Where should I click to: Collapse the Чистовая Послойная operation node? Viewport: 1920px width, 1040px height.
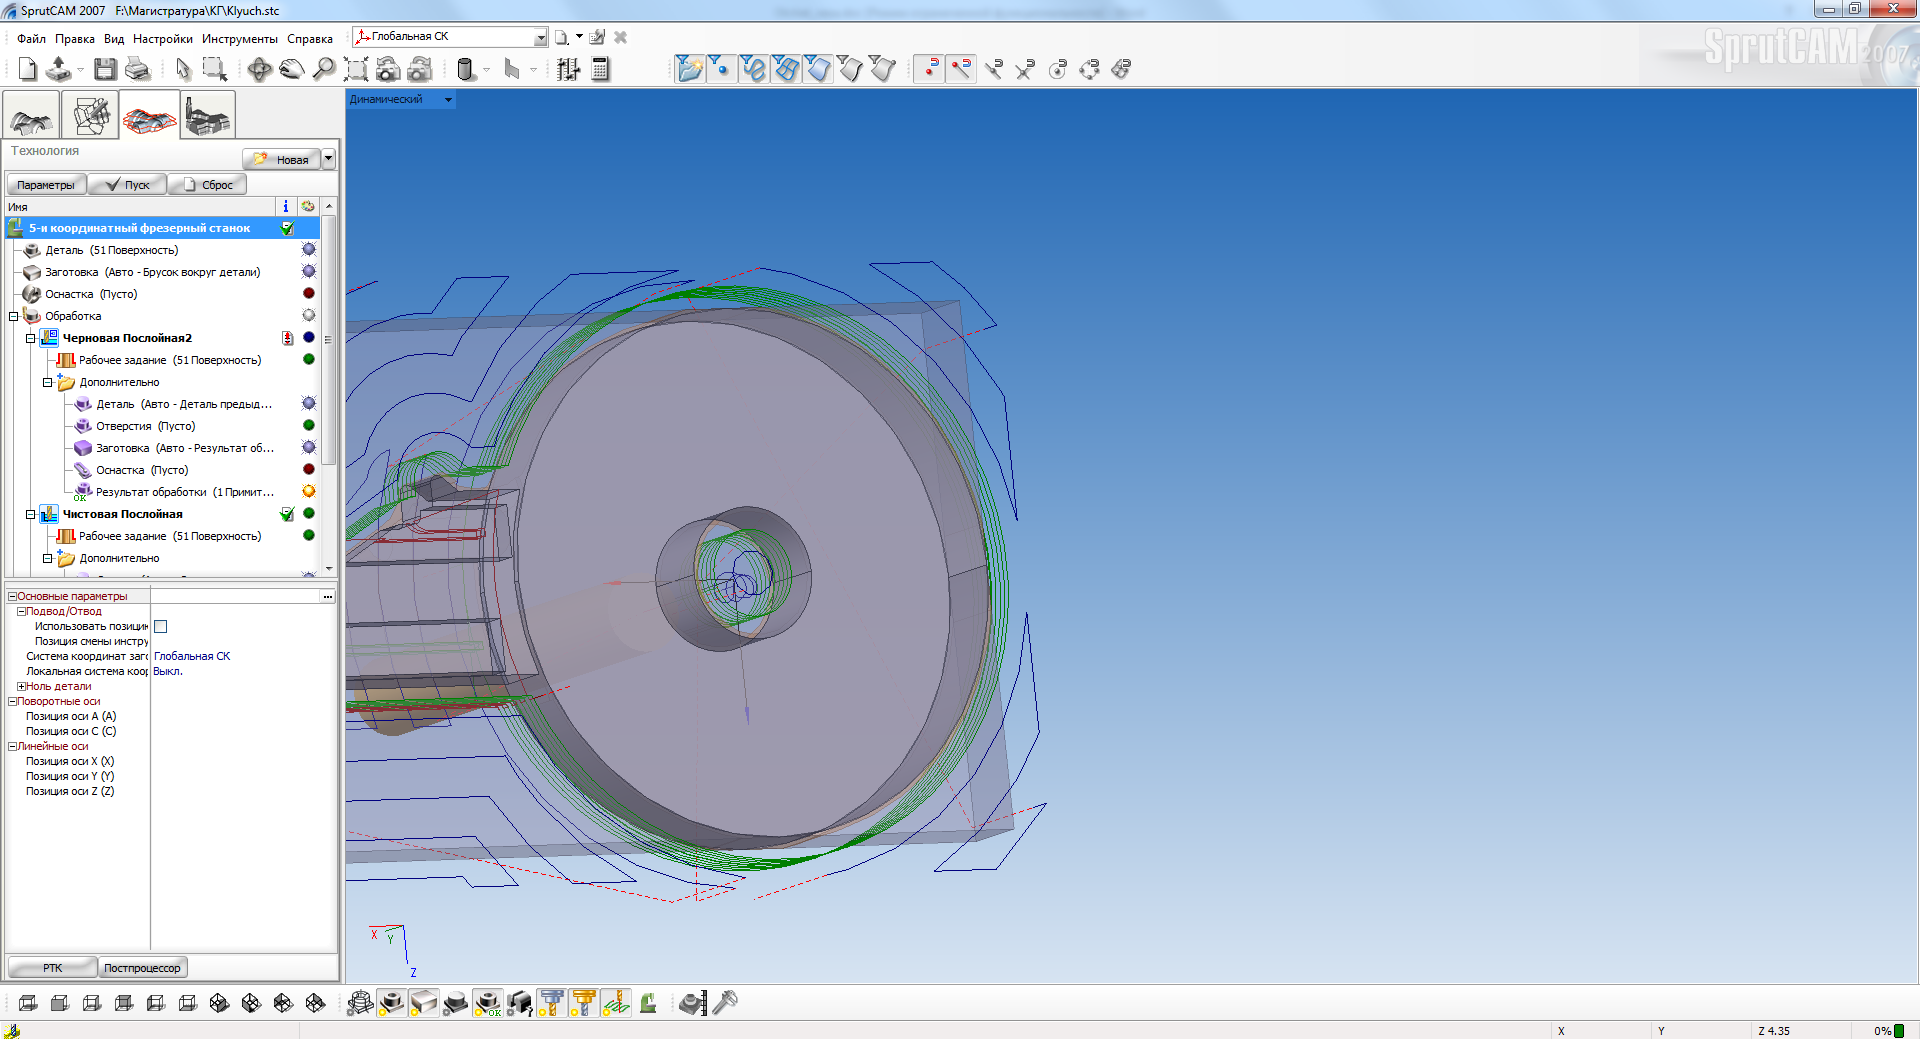click(31, 514)
